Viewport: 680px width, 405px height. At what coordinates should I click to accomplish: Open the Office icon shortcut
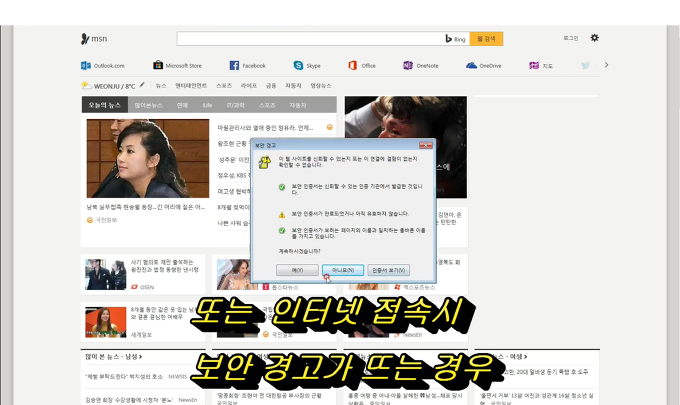coord(353,65)
